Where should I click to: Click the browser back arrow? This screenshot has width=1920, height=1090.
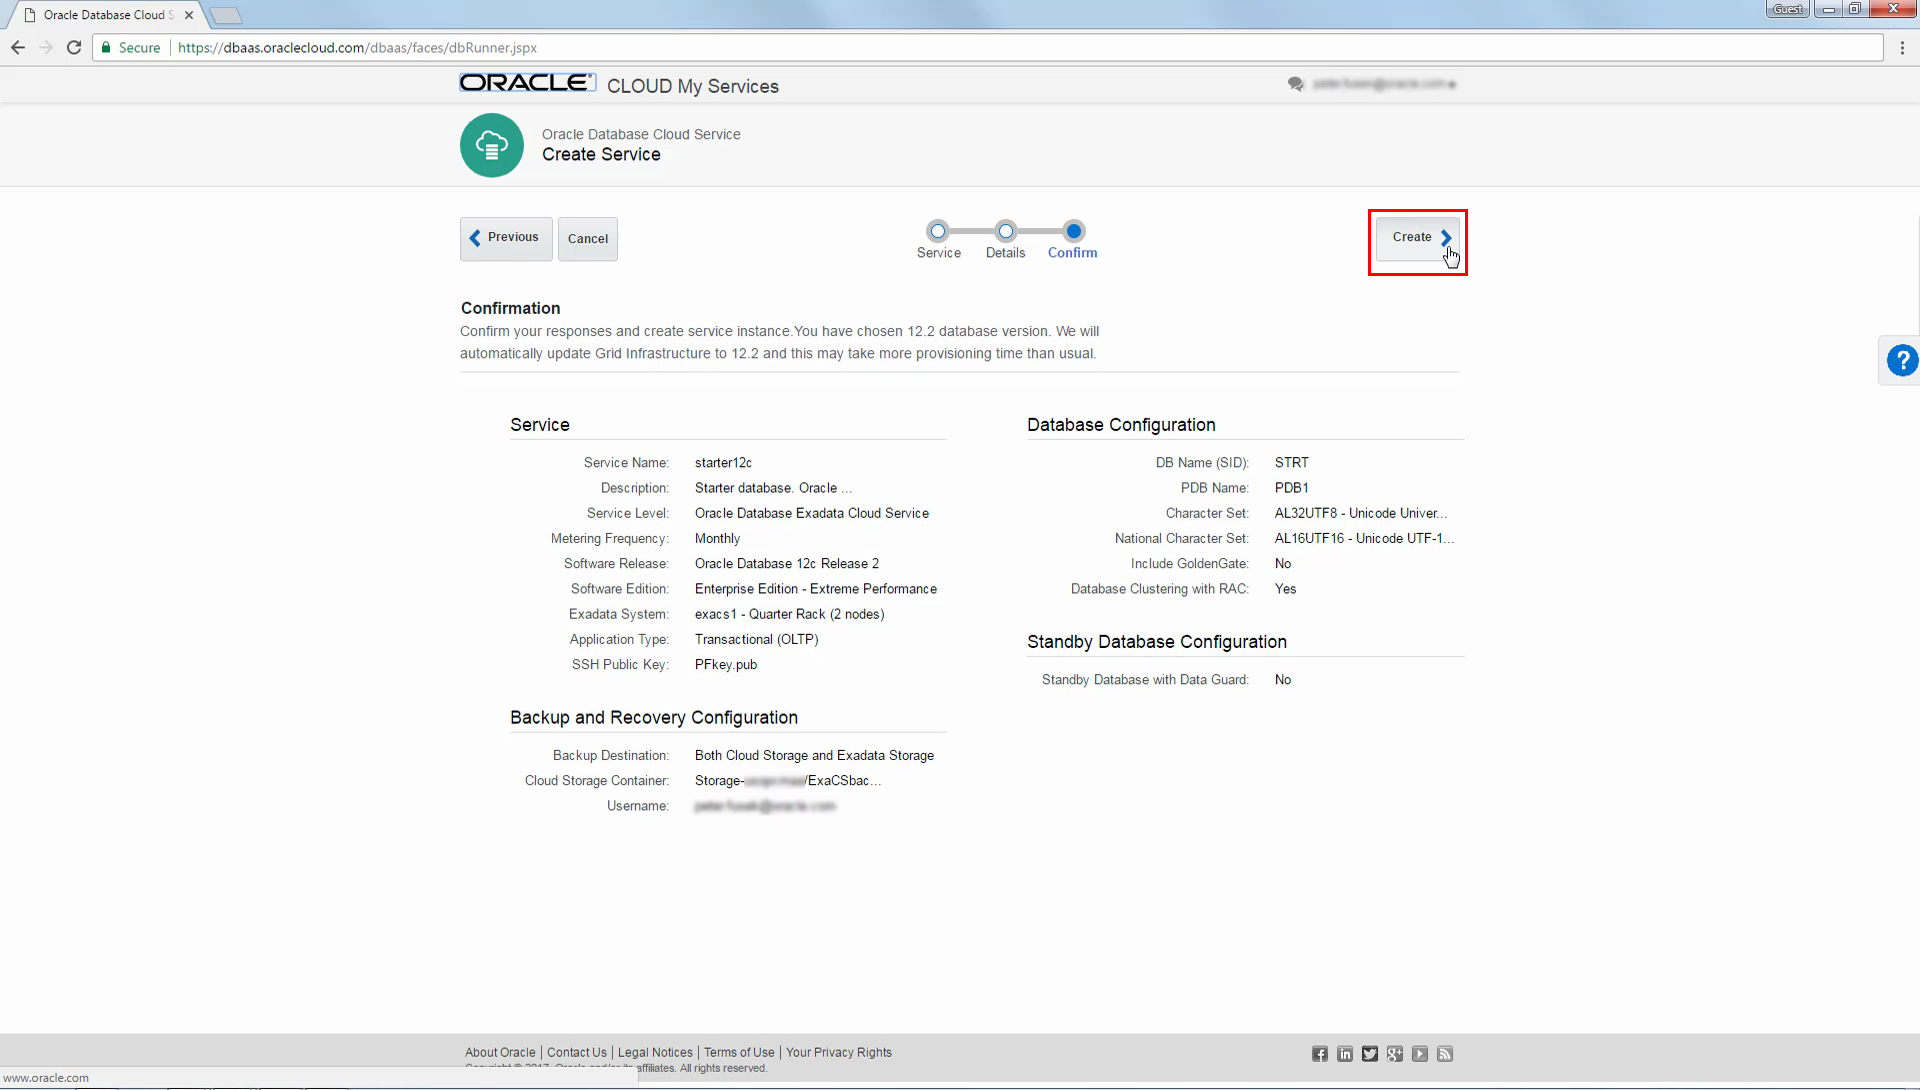17,47
